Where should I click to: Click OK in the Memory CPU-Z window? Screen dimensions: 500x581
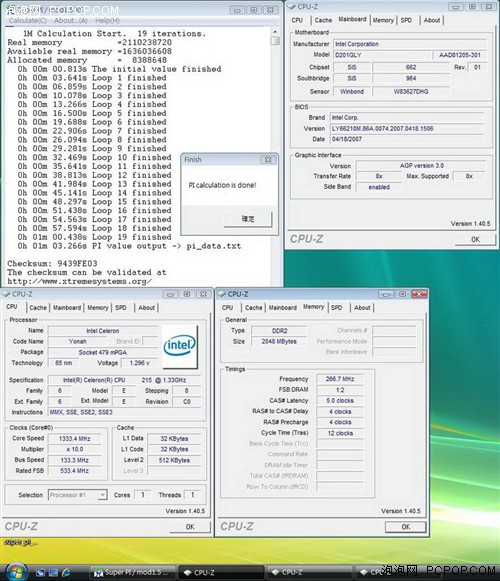click(406, 527)
